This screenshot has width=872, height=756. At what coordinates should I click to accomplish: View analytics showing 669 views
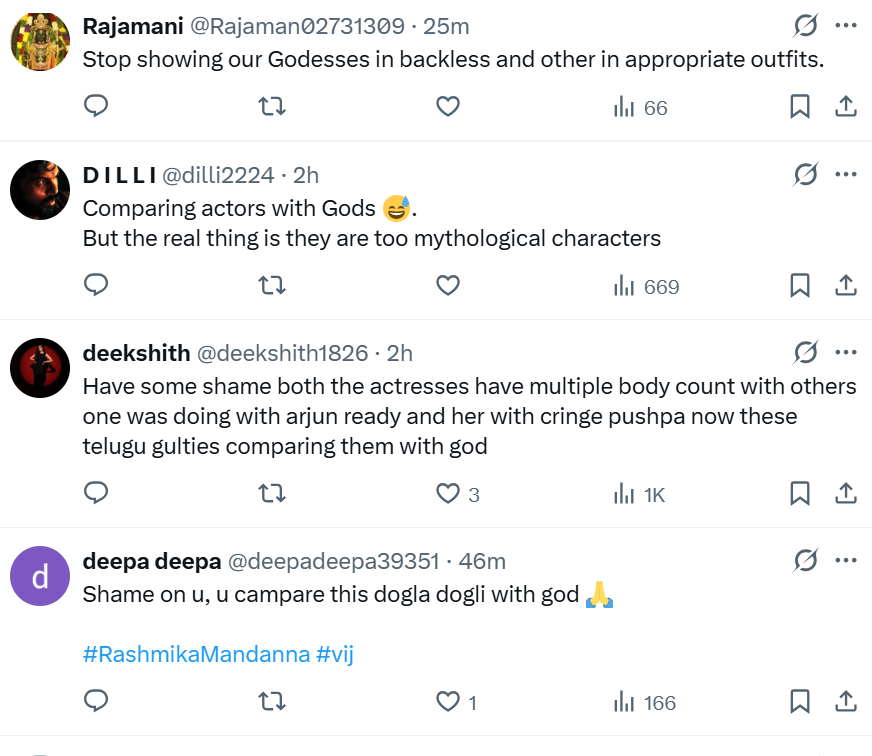click(x=646, y=286)
